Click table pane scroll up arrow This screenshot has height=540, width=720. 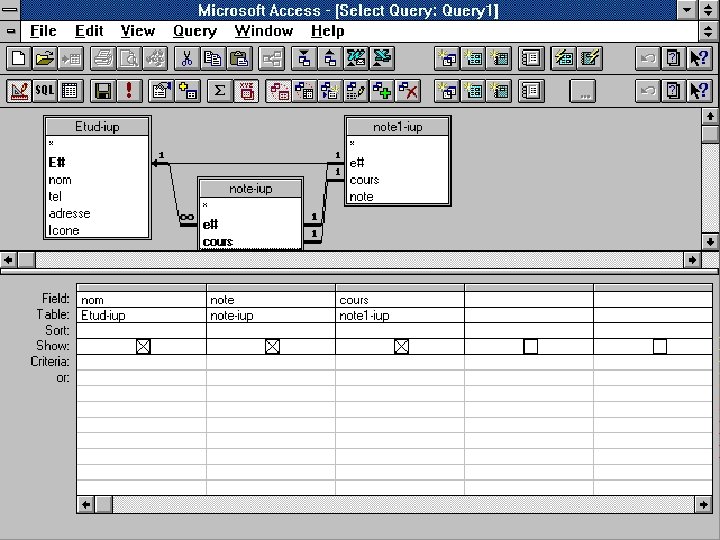(710, 116)
